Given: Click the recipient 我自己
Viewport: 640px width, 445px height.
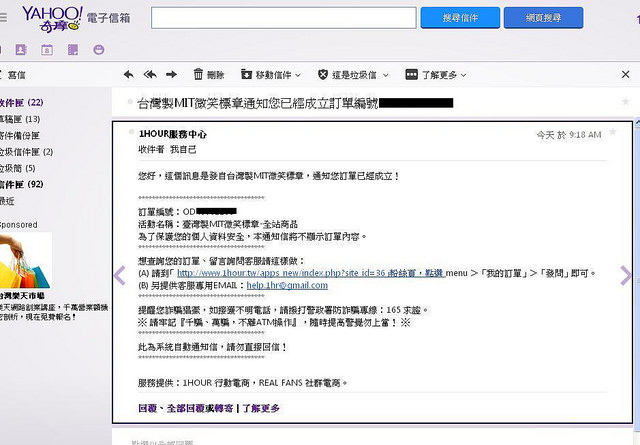Looking at the screenshot, I should tap(183, 149).
